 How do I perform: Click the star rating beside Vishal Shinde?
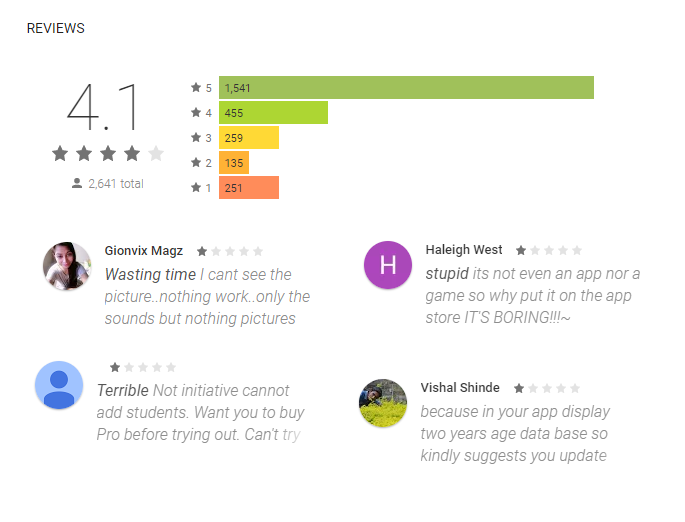547,388
